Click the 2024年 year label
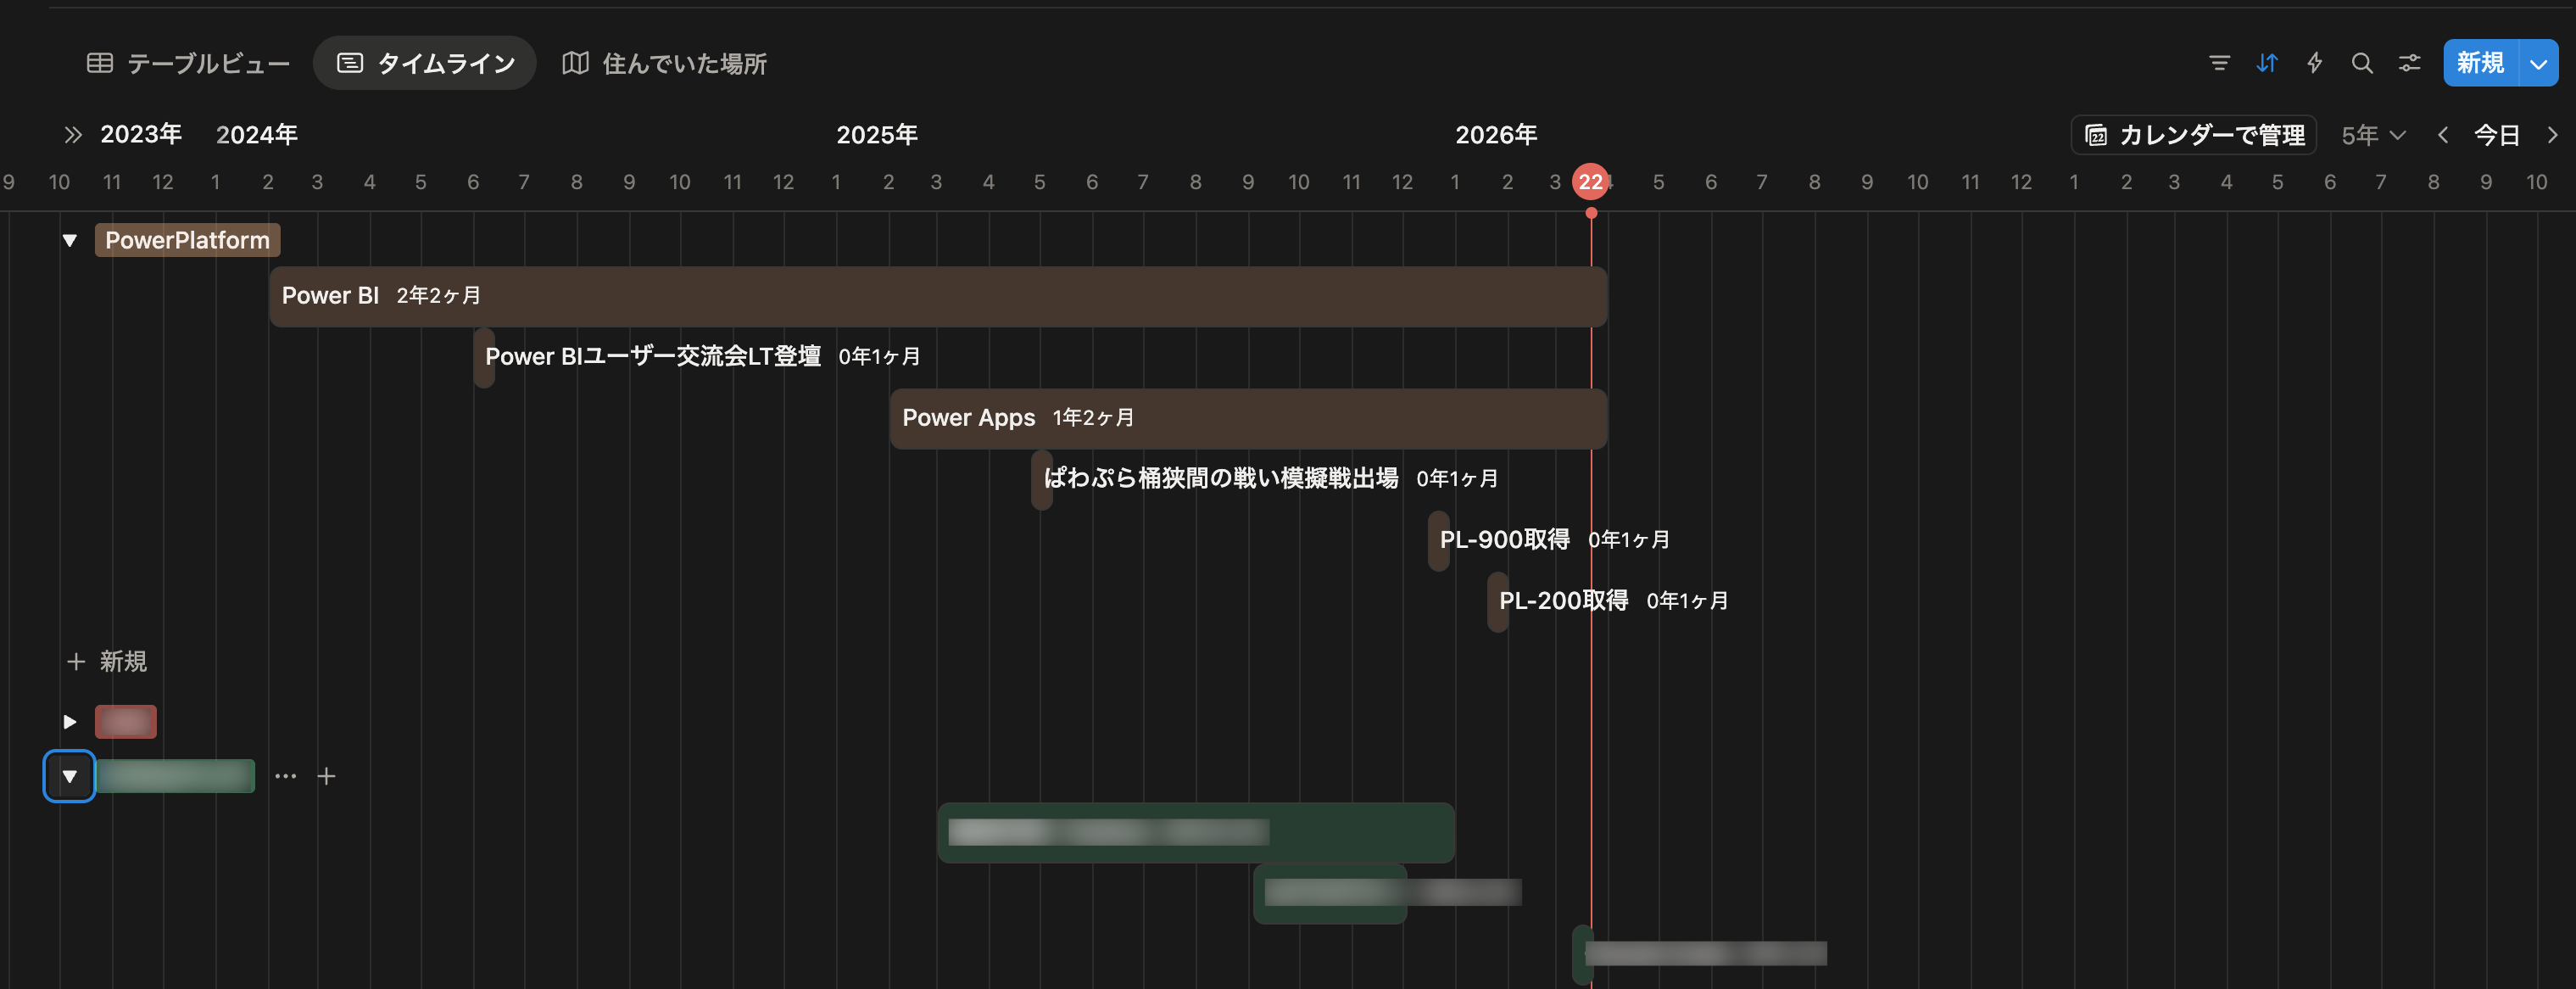Screen dimensions: 2576x989 [257, 135]
